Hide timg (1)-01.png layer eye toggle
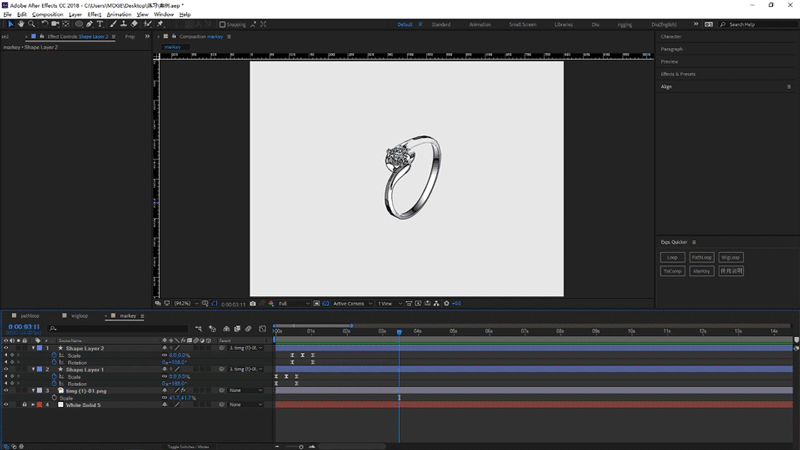 pos(6,390)
